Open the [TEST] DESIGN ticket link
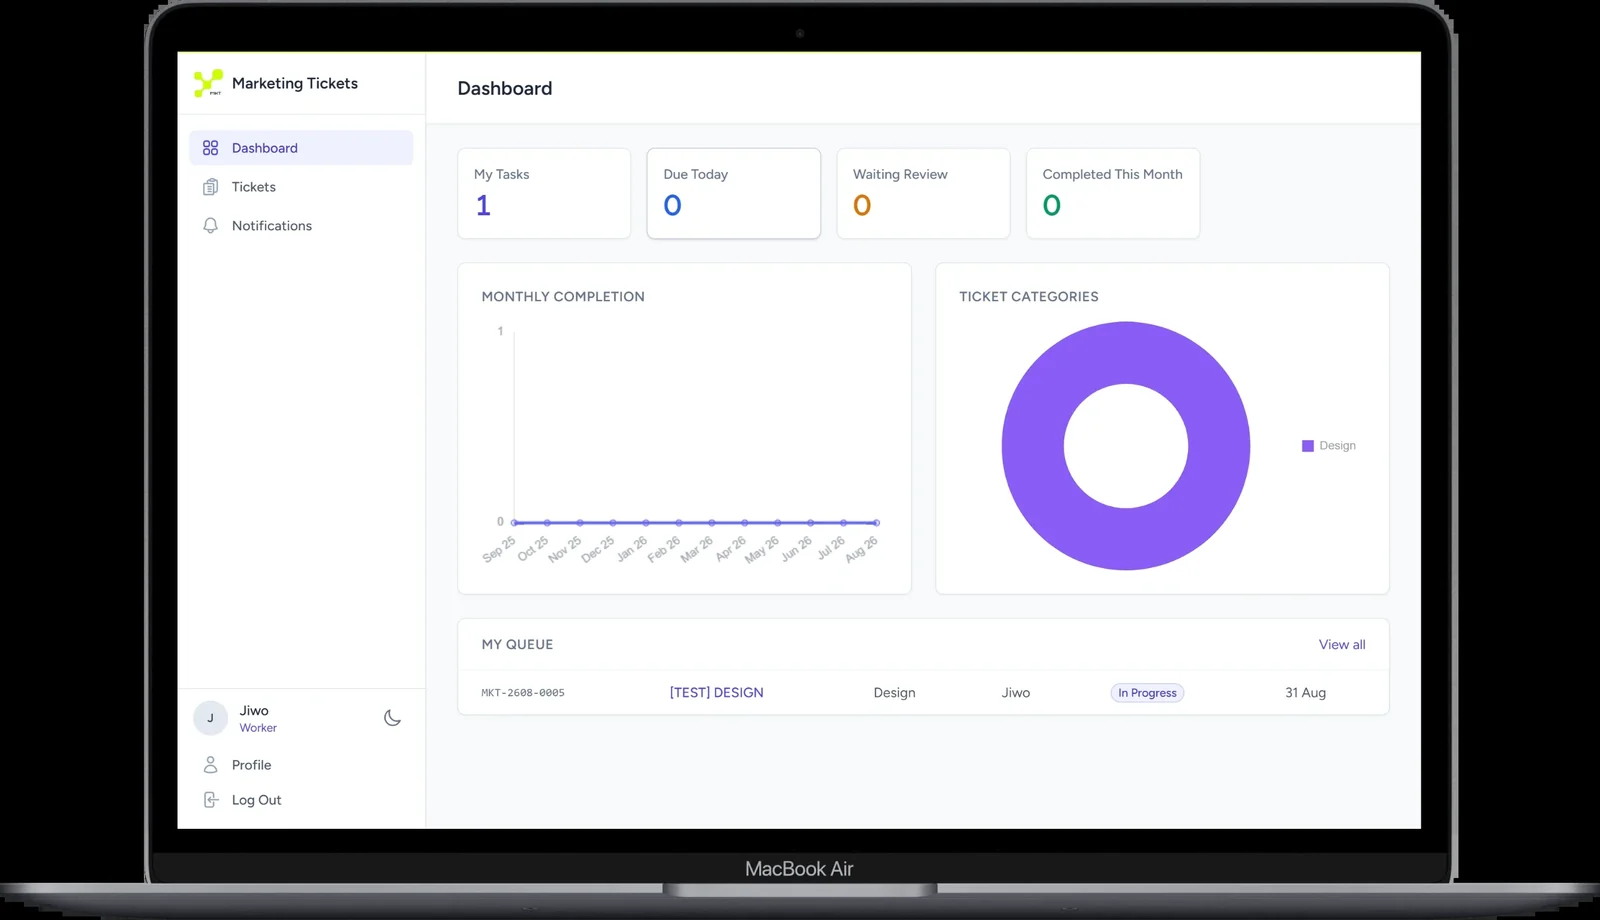Viewport: 1600px width, 920px height. pyautogui.click(x=716, y=693)
